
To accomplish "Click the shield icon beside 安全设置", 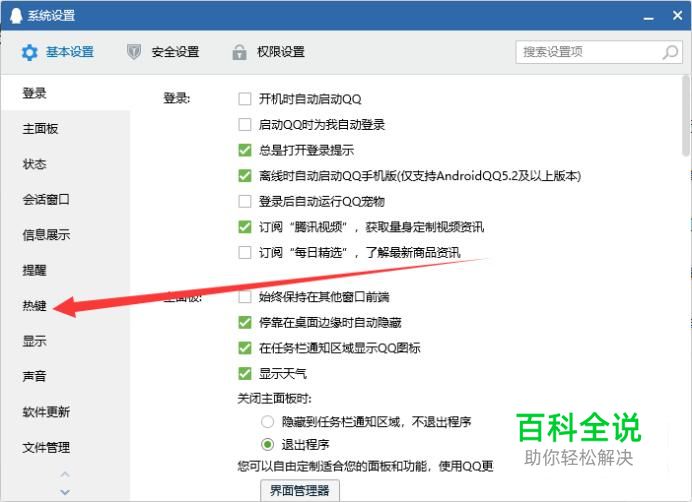I will (134, 52).
